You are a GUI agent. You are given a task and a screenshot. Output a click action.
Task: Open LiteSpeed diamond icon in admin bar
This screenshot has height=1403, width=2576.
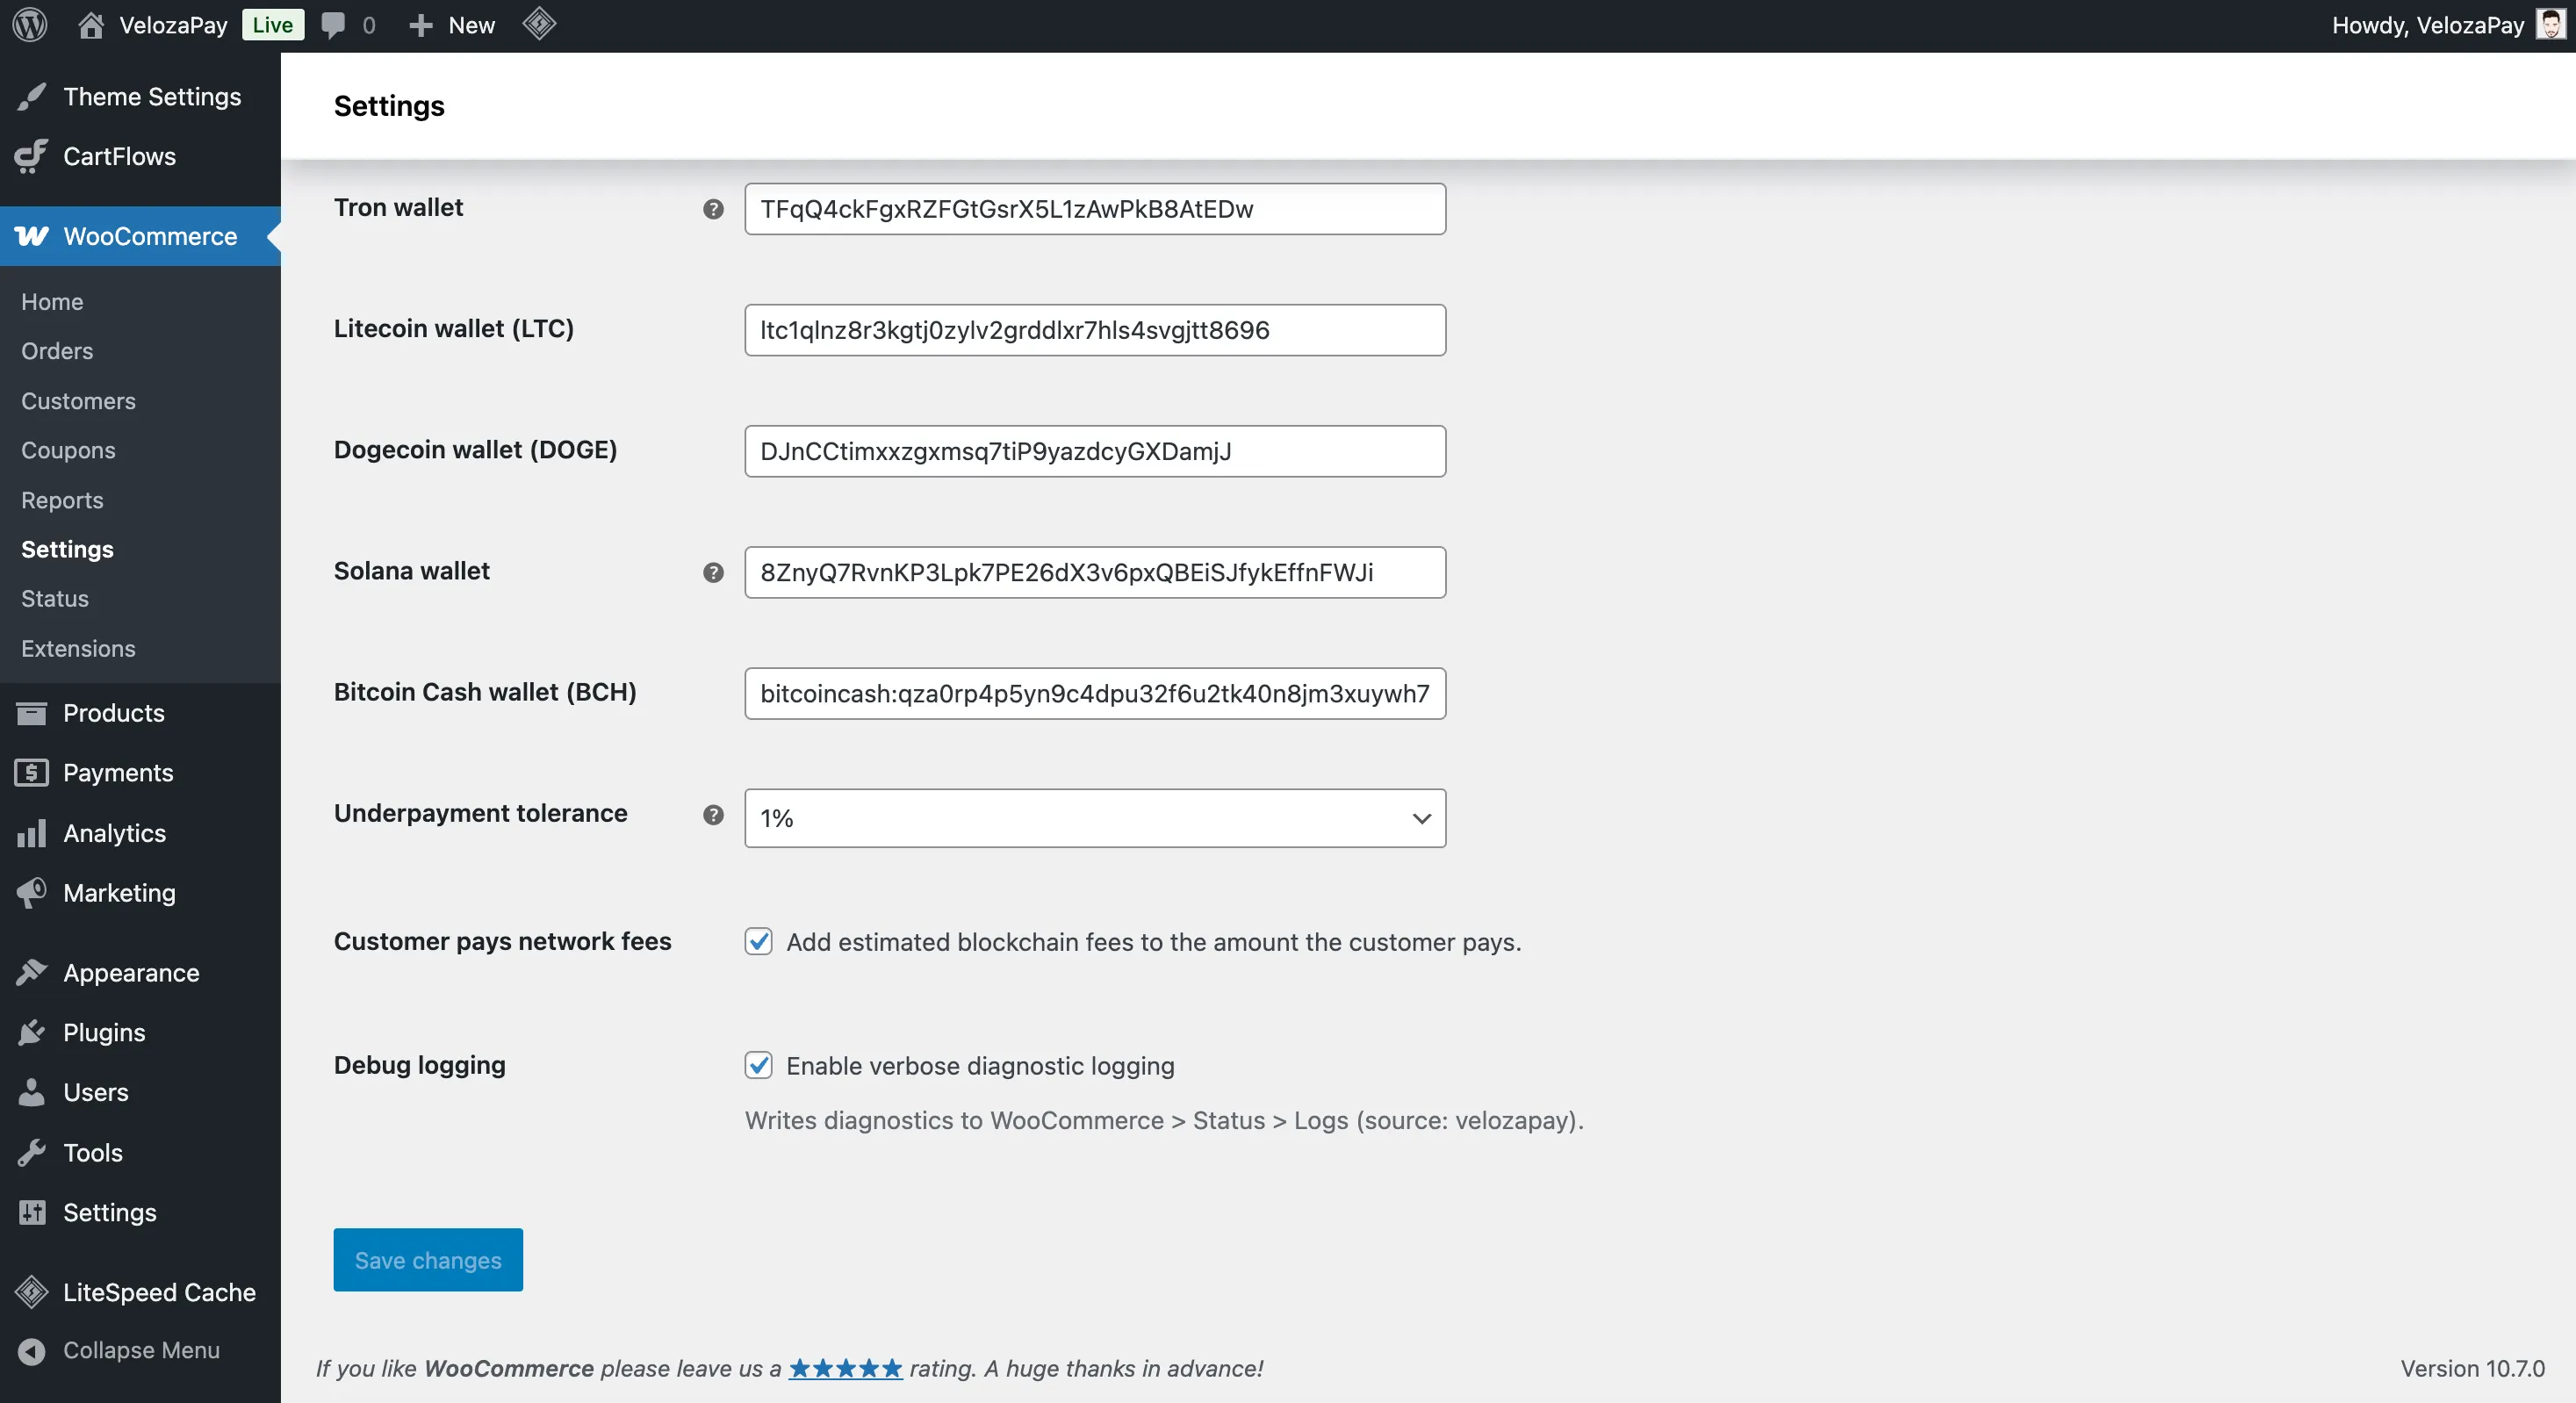pos(539,24)
